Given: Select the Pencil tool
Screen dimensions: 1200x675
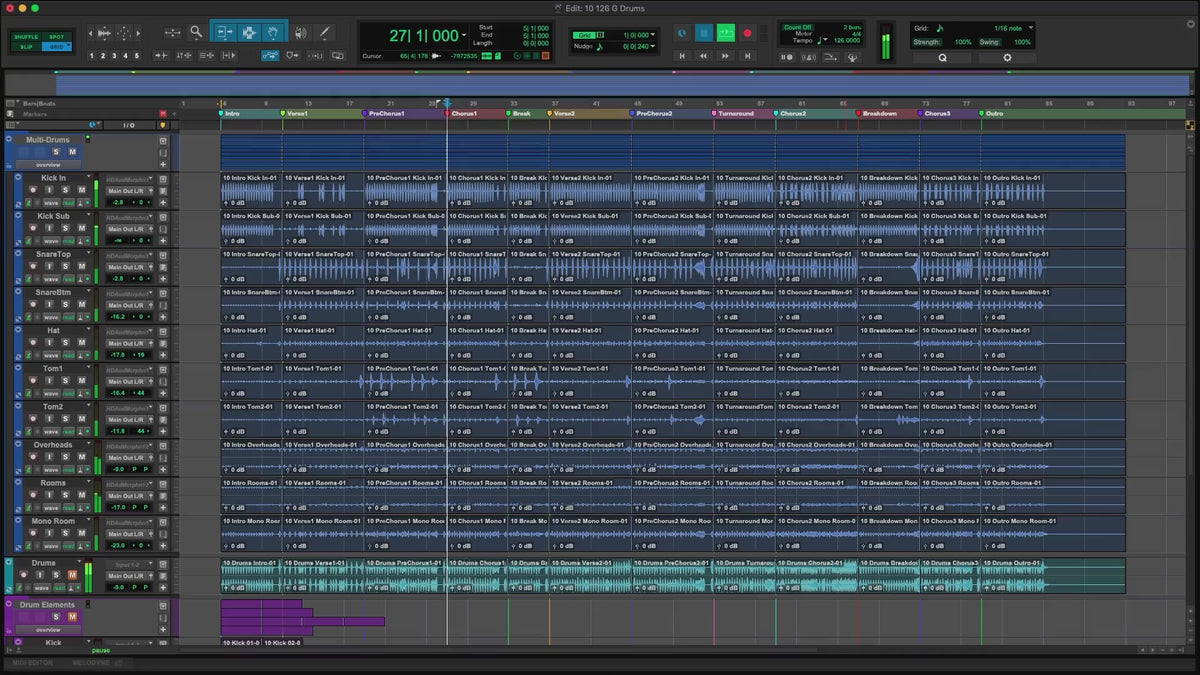Looking at the screenshot, I should point(324,32).
